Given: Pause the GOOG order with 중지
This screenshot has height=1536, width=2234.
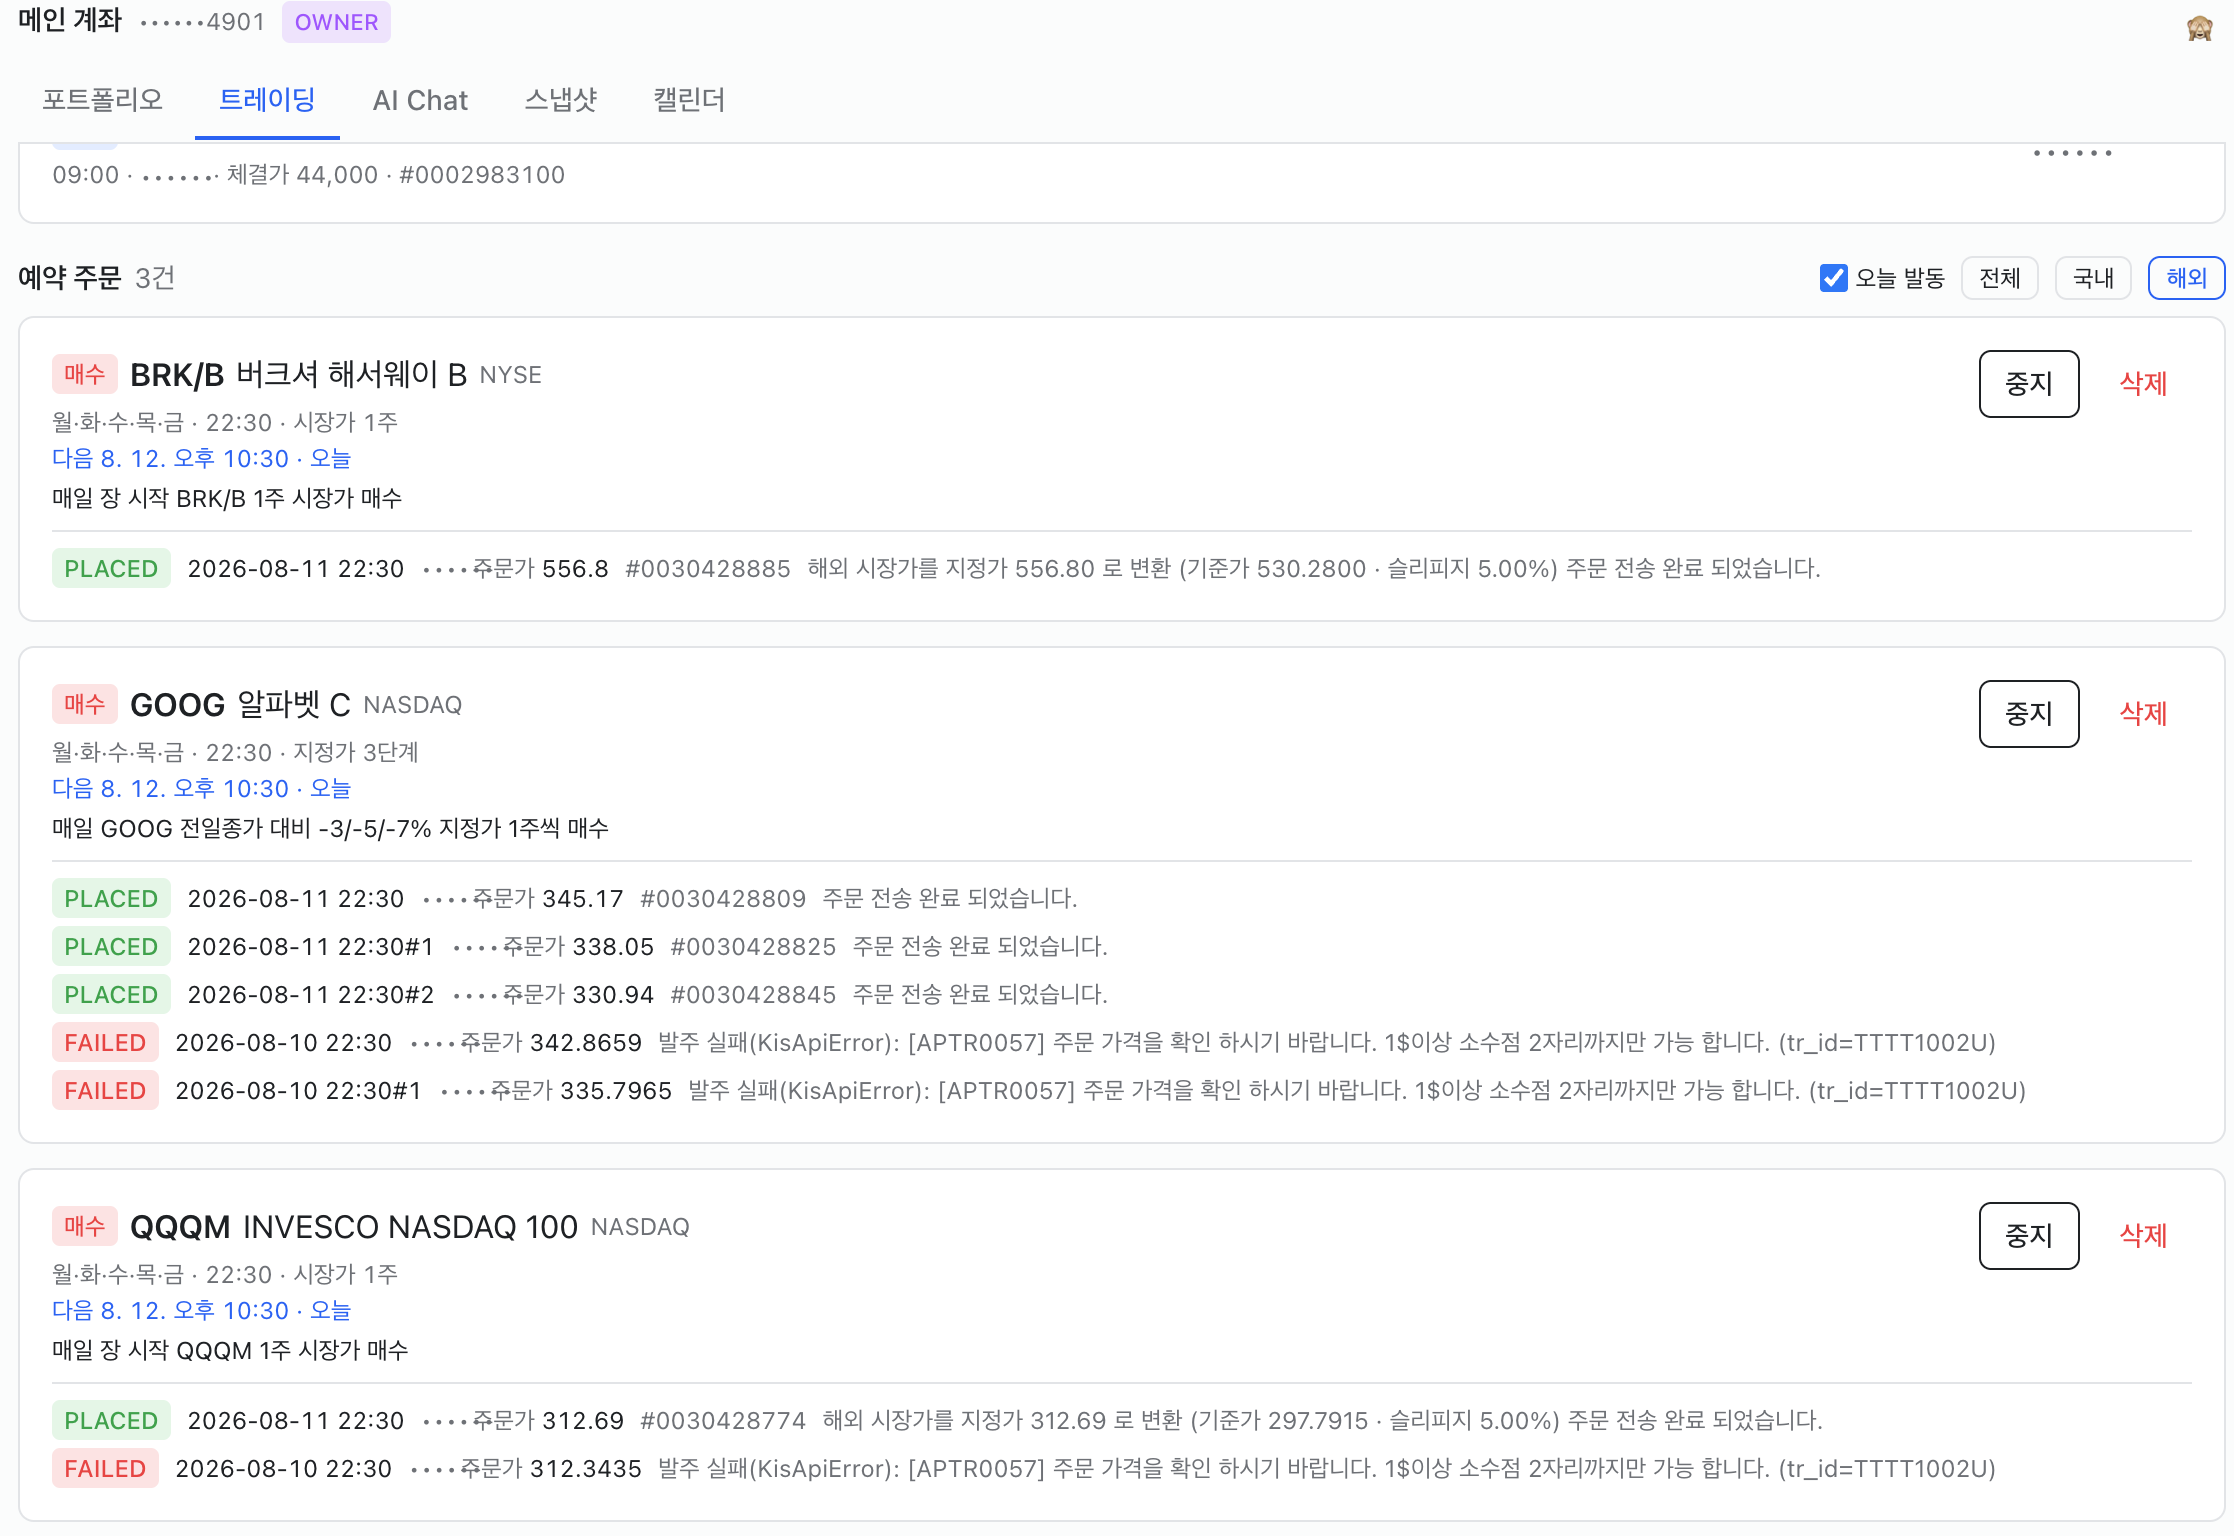Looking at the screenshot, I should tap(2029, 714).
